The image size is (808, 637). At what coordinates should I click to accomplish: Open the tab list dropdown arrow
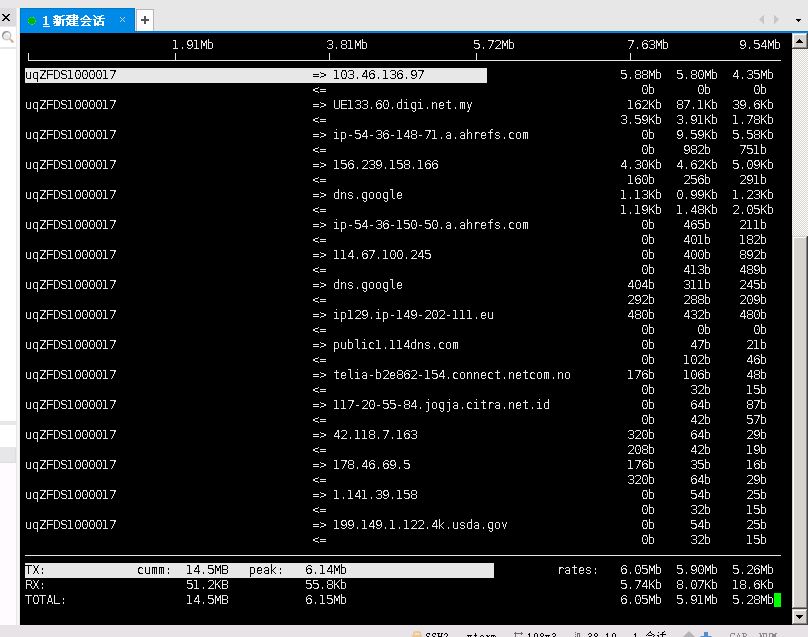[799, 20]
